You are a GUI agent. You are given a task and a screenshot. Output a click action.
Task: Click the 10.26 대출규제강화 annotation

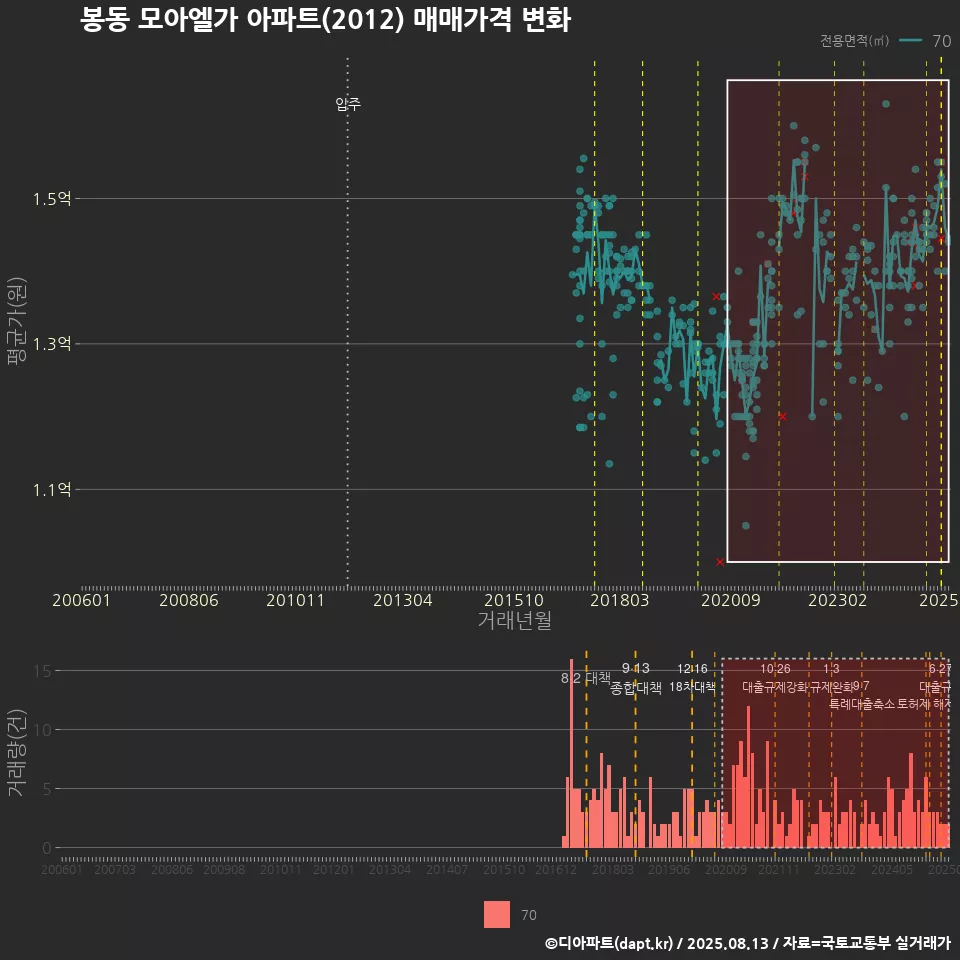pyautogui.click(x=775, y=678)
